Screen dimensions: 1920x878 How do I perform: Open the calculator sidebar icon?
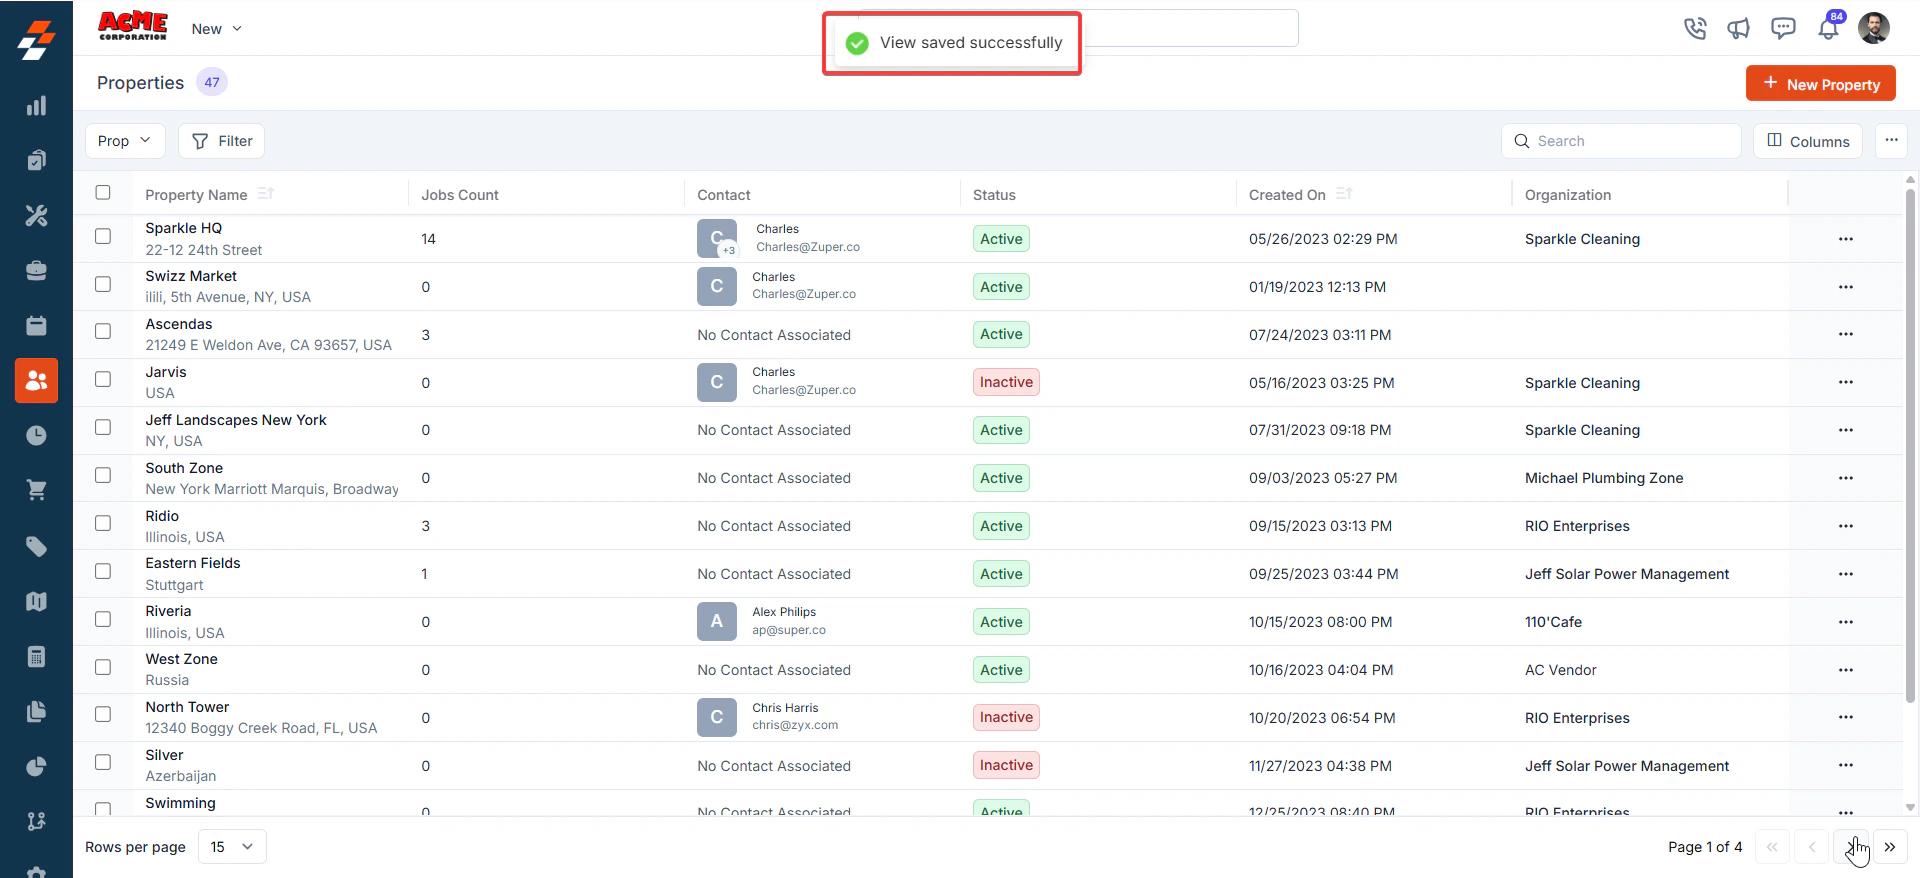(36, 656)
